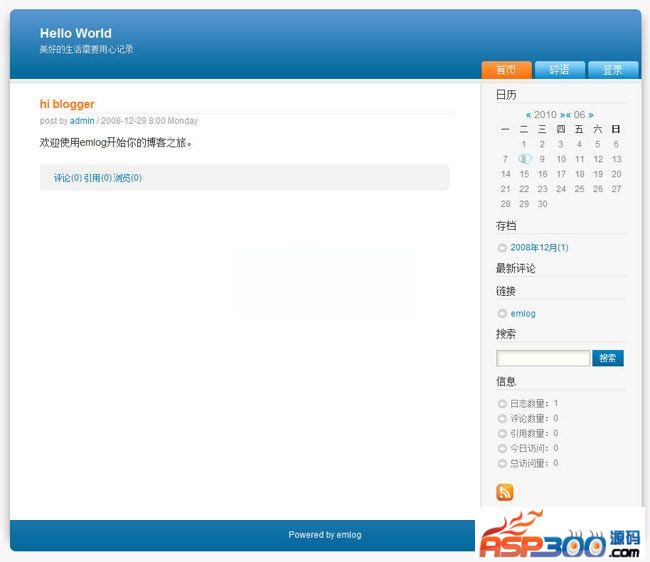The width and height of the screenshot is (650, 562).
Task: Click calendar date 13
Action: (x=616, y=159)
